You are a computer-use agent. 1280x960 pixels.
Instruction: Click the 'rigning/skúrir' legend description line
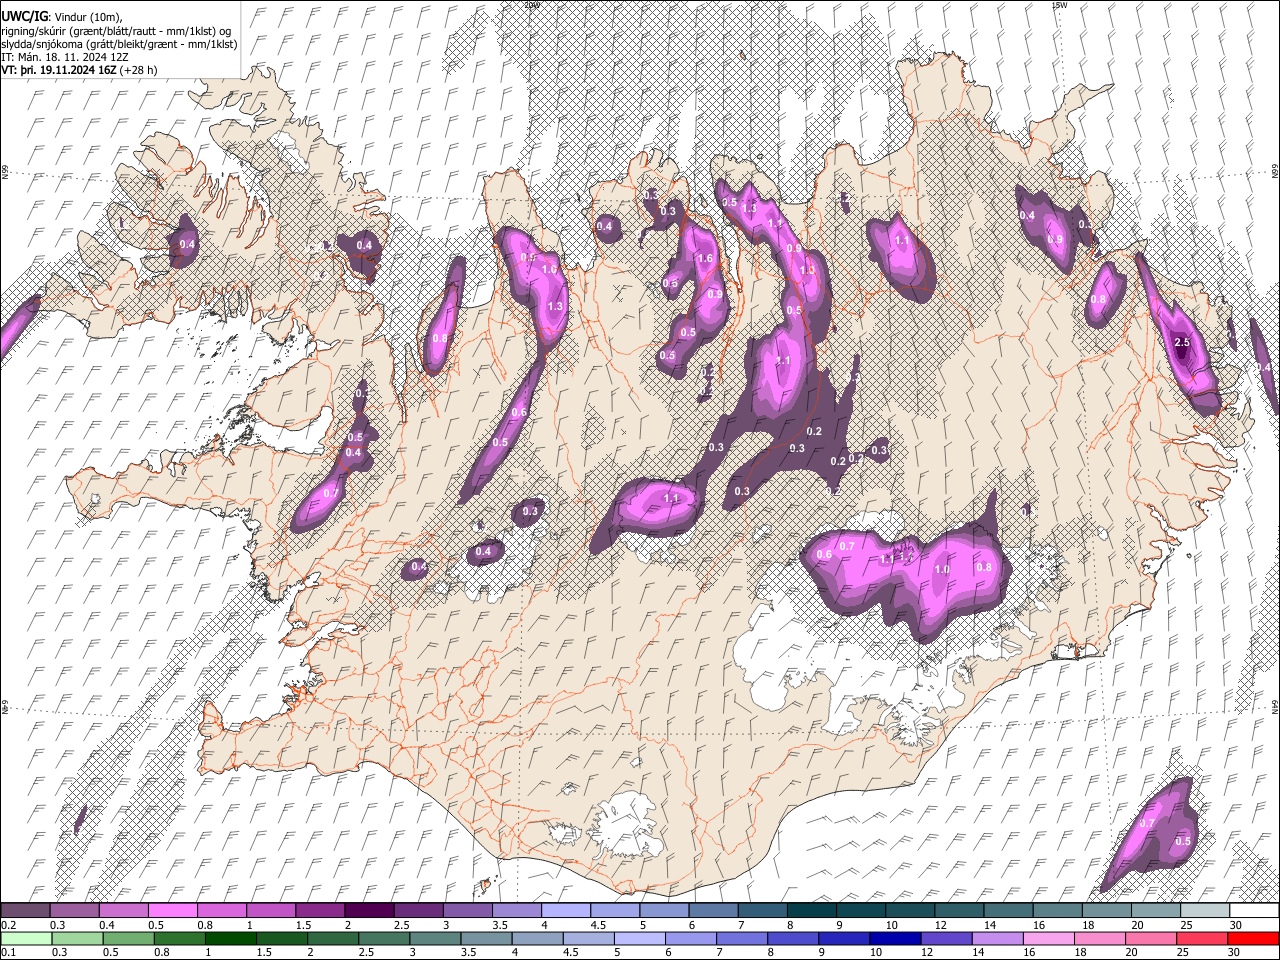[x=116, y=31]
